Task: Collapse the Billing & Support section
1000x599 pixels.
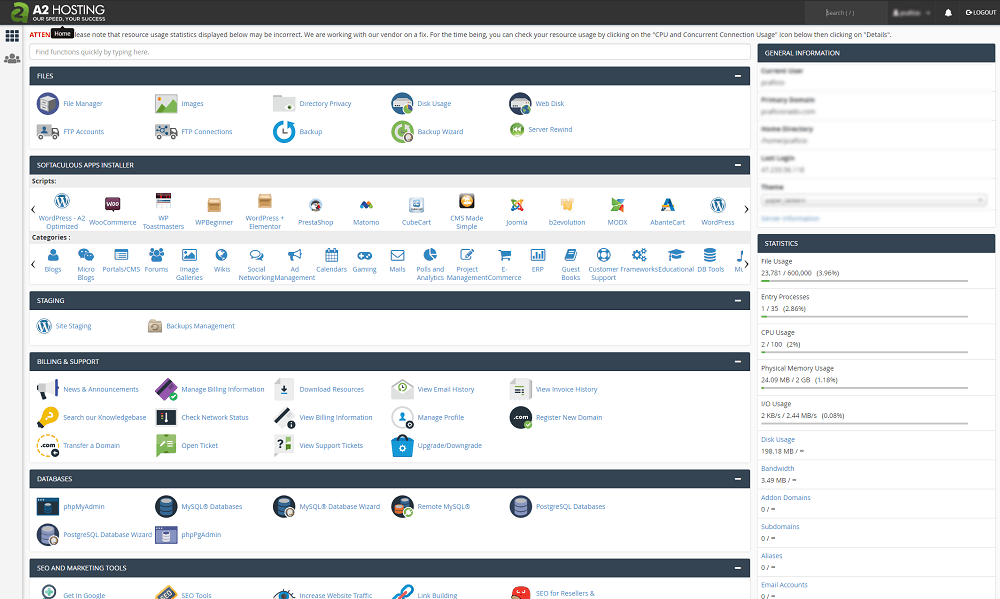Action: pyautogui.click(x=738, y=362)
